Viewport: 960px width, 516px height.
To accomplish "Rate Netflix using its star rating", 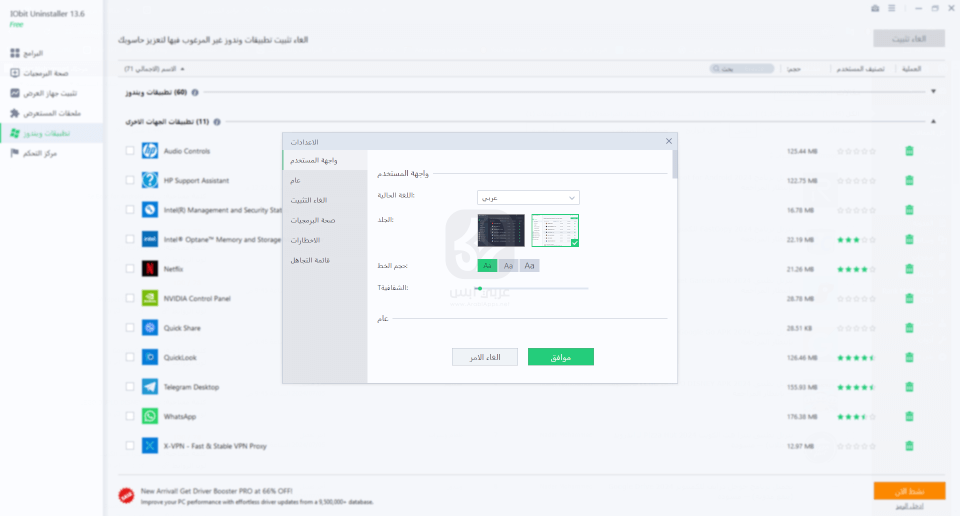I will click(856, 269).
